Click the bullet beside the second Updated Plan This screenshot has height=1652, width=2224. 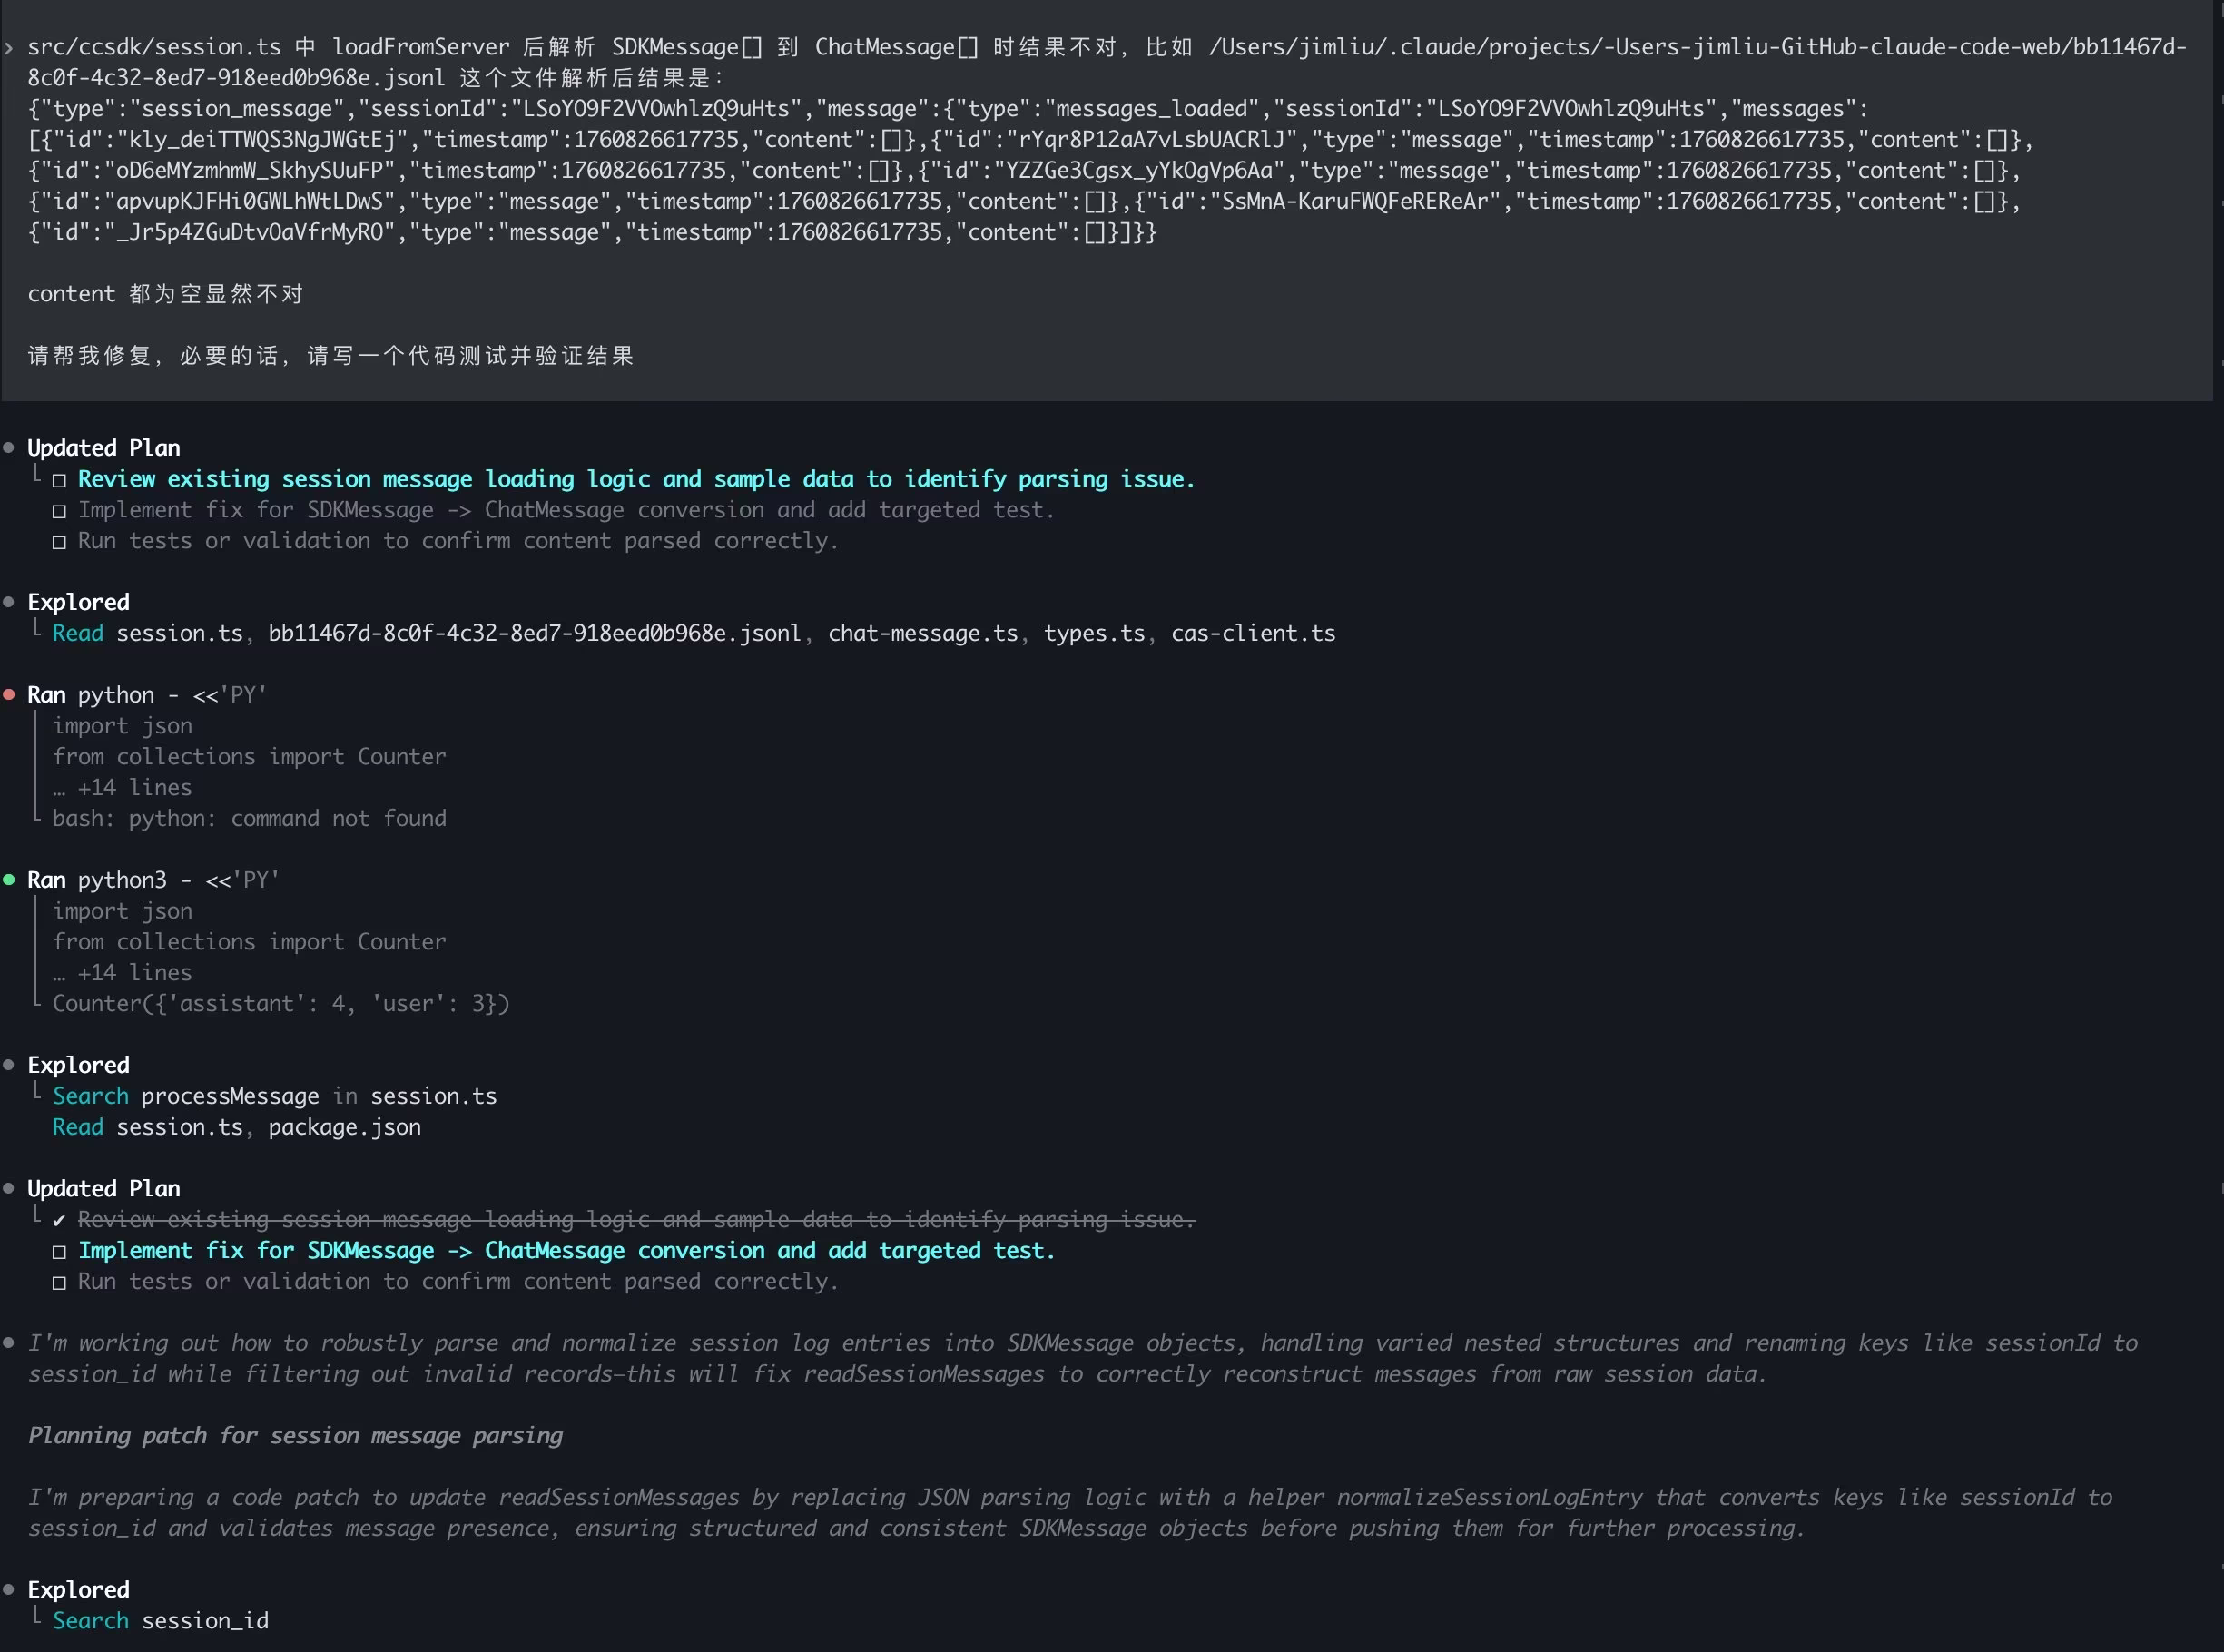click(x=9, y=1188)
